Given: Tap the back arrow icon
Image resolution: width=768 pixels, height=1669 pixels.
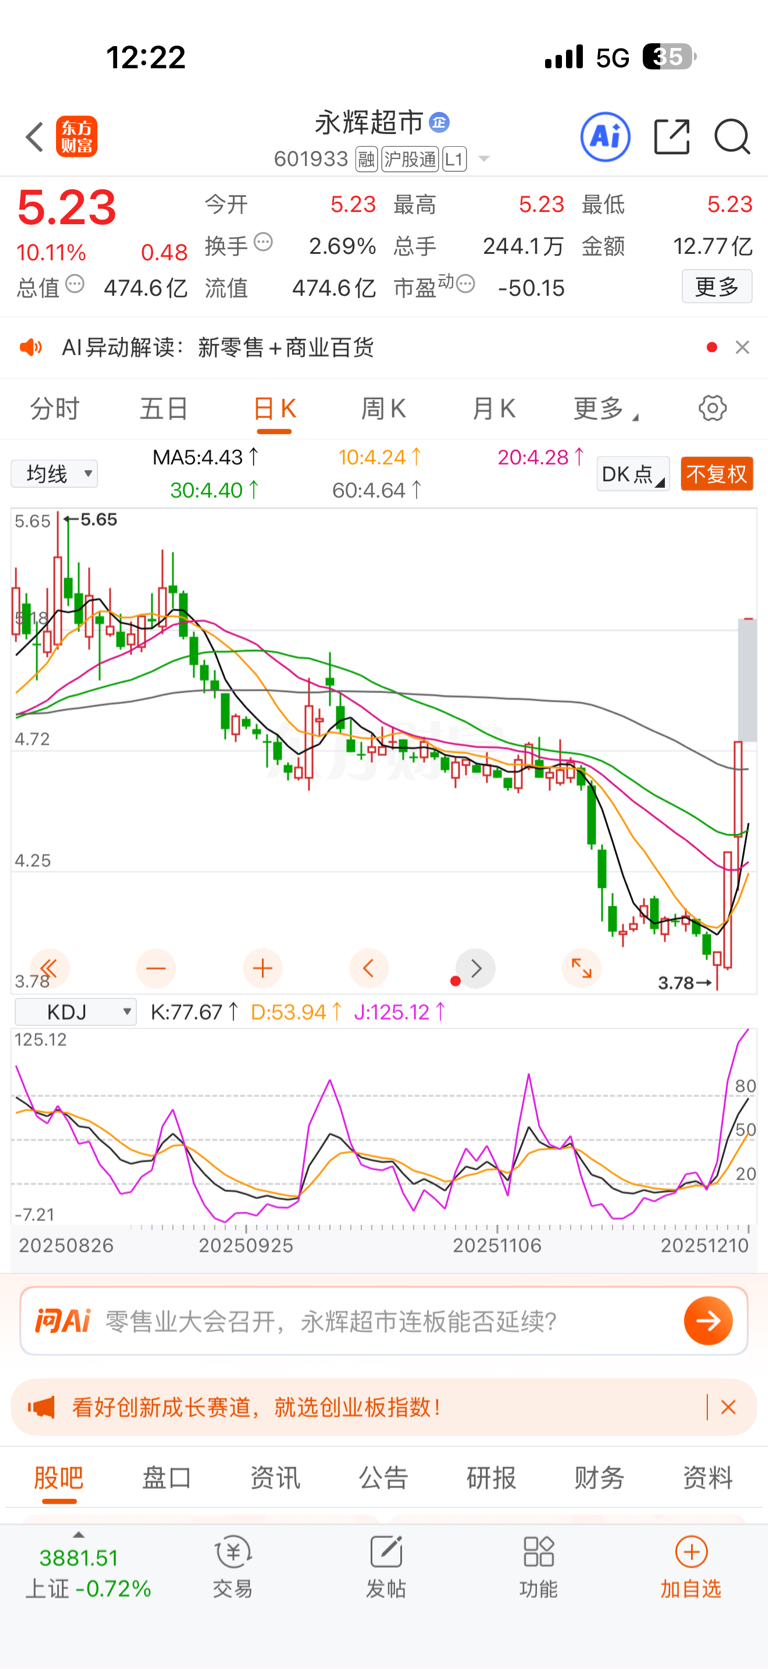Looking at the screenshot, I should click(x=34, y=137).
